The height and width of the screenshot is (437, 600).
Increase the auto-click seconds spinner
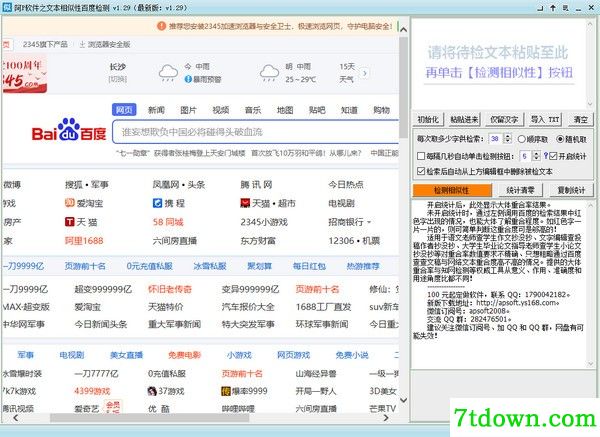pyautogui.click(x=536, y=153)
